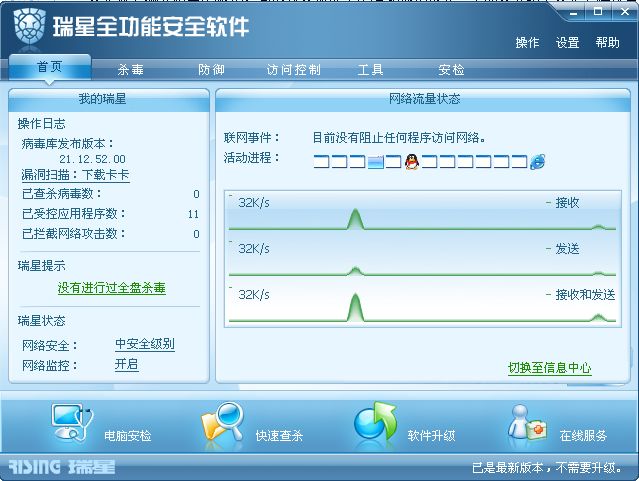Select the window icon just right of QQ penguin
This screenshot has height=481, width=639.
tap(430, 162)
